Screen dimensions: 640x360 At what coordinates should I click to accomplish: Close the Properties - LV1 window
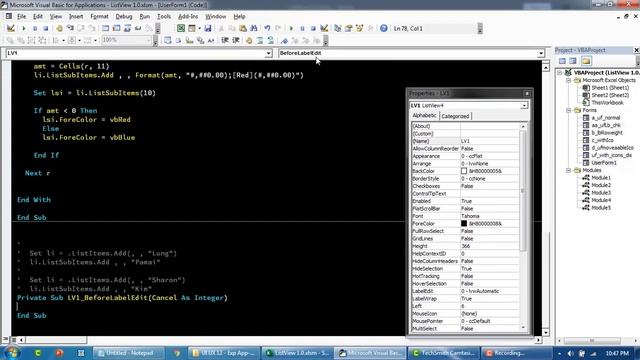point(527,93)
